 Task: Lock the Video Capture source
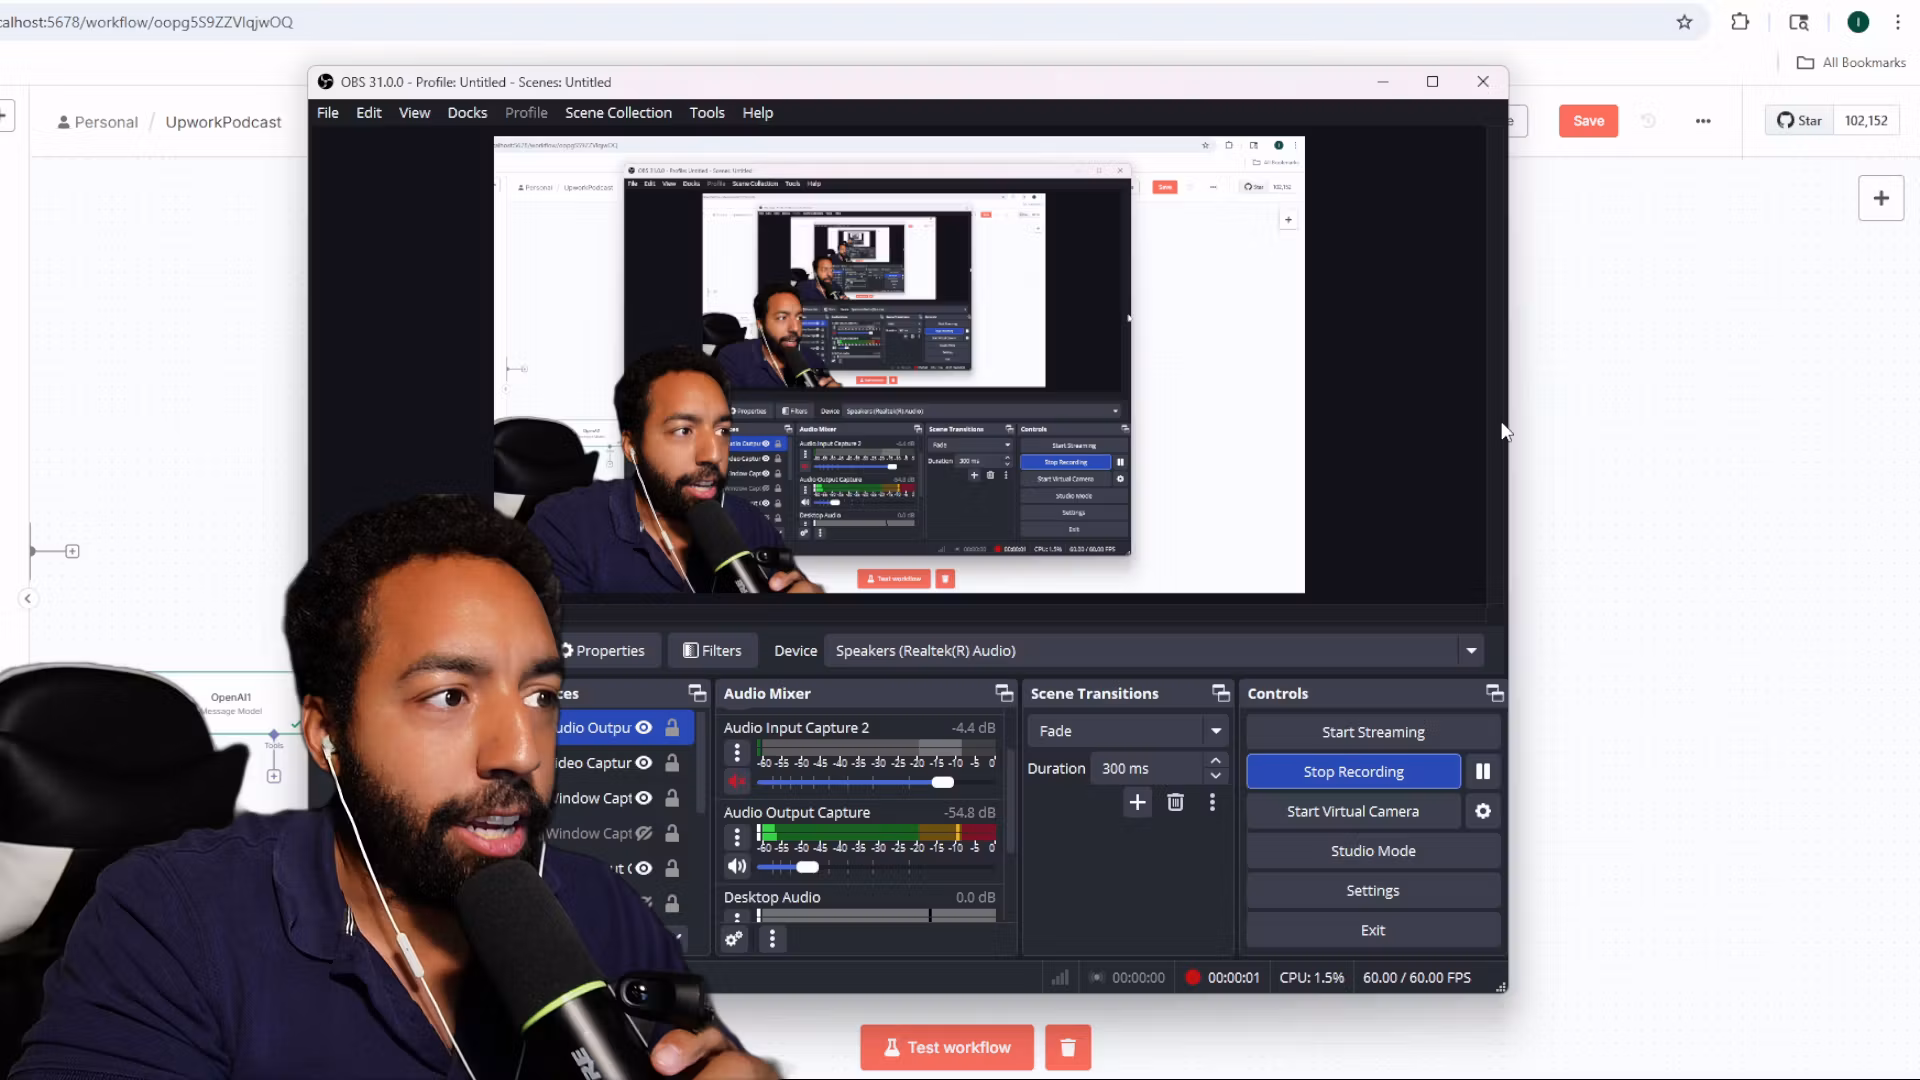[672, 762]
